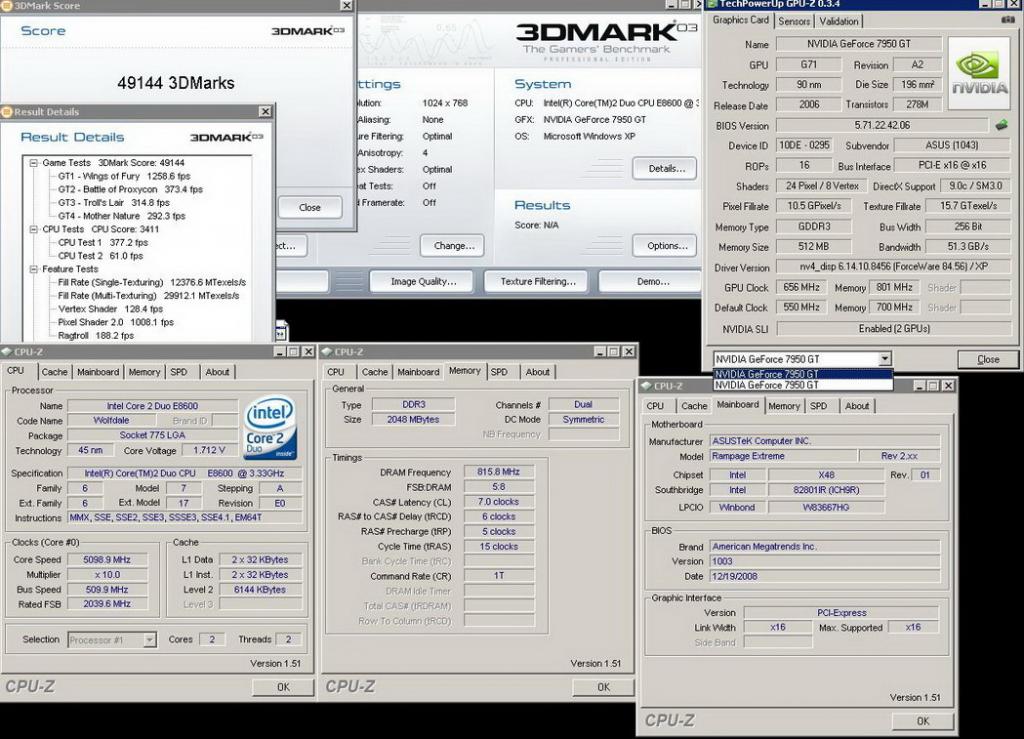This screenshot has width=1024, height=739.
Task: Select GT2 - Battle of Proxycon row
Action: (130, 189)
